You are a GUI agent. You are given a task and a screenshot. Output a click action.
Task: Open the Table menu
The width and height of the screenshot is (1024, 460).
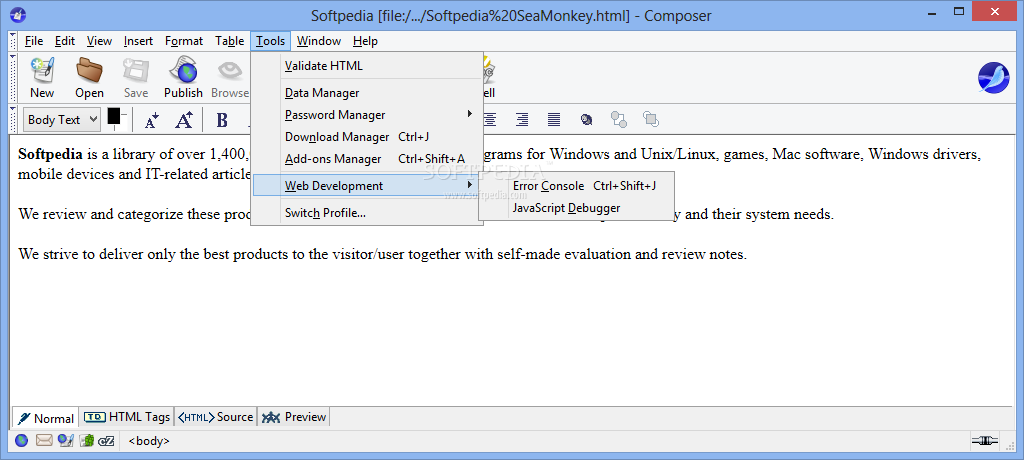point(230,41)
